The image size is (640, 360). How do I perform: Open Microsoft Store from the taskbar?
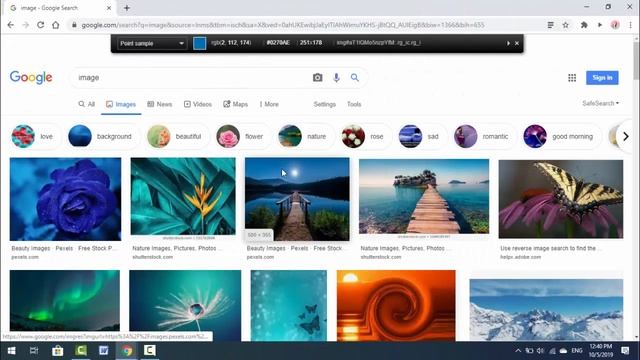click(x=58, y=351)
